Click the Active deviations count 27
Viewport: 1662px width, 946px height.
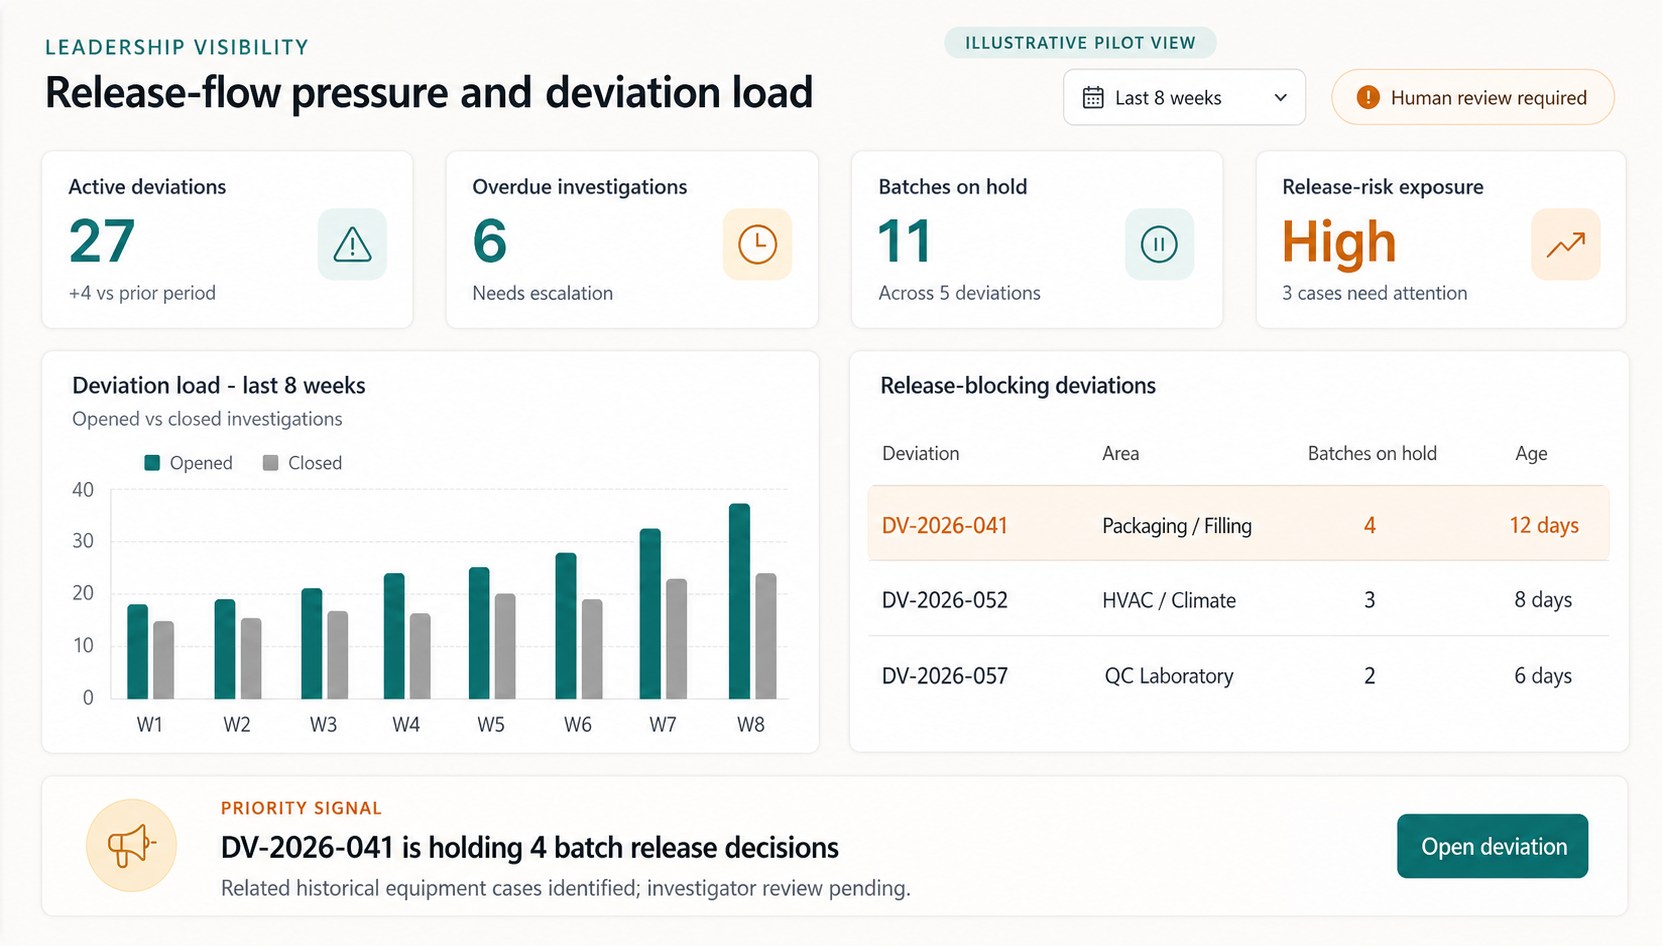point(102,242)
